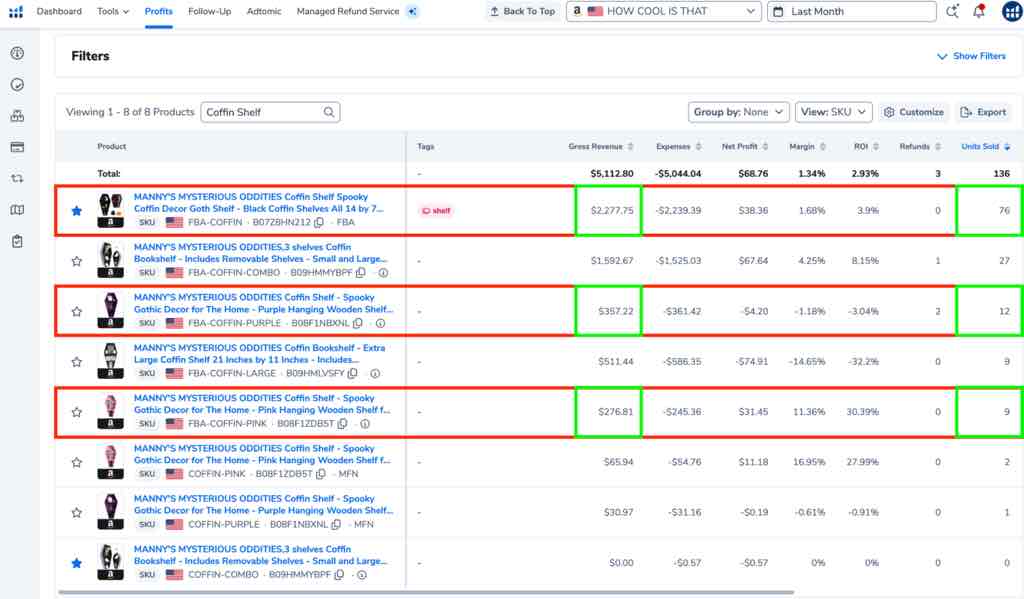Open the dollar-coin sidebar icon

[x=18, y=53]
